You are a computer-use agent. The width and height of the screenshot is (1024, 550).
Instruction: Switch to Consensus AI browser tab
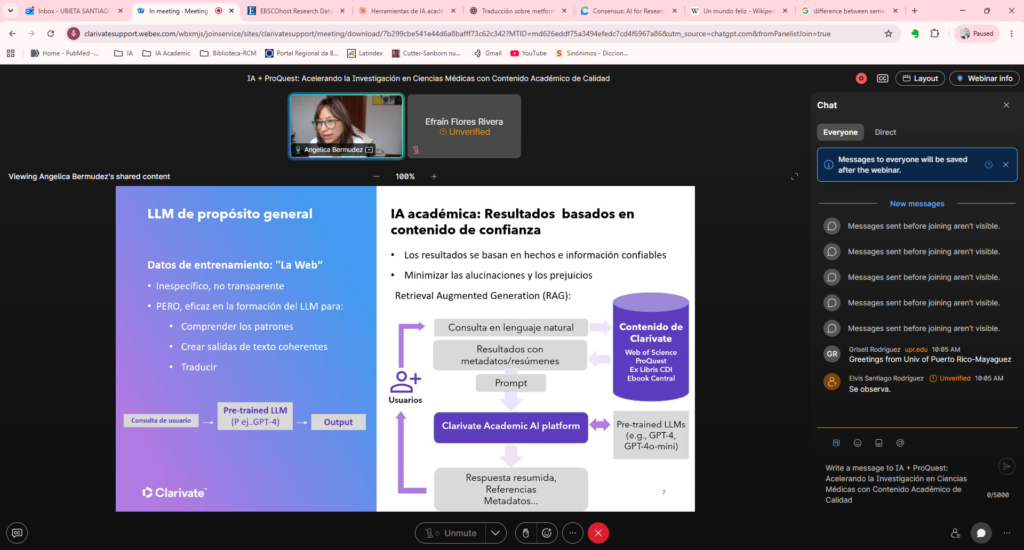[x=629, y=11]
